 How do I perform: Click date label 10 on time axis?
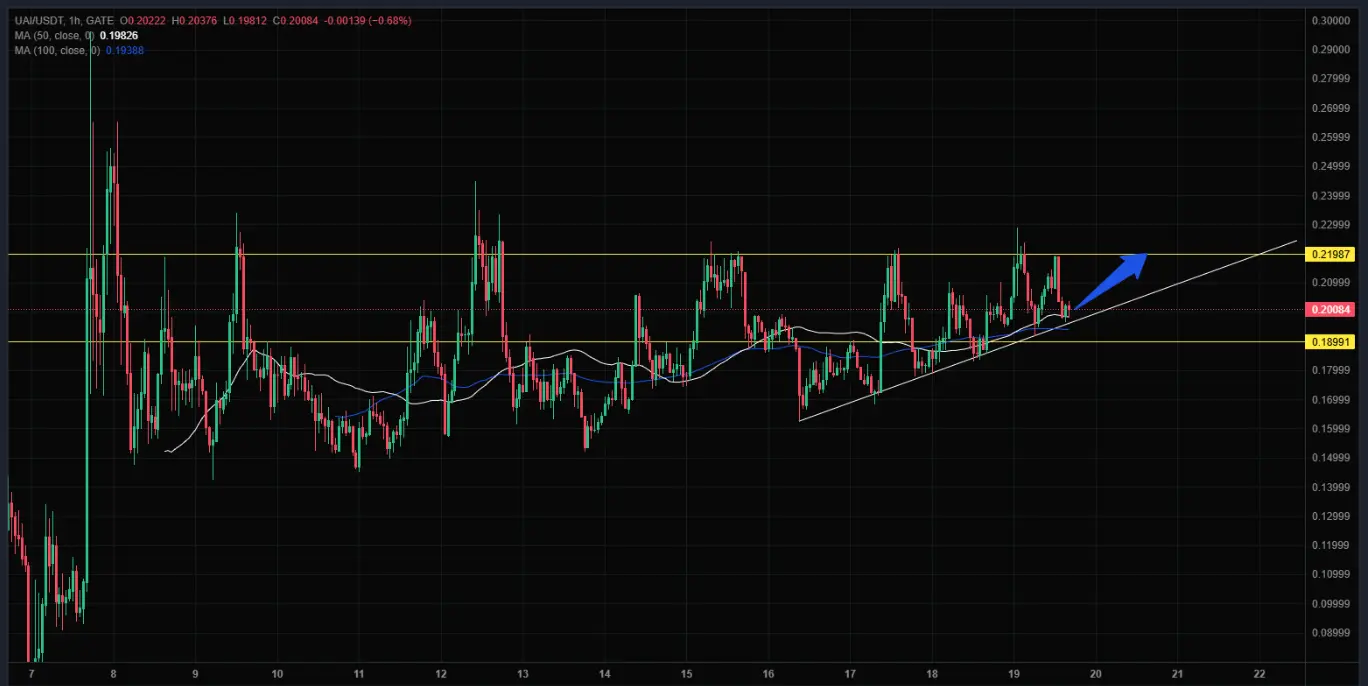277,673
